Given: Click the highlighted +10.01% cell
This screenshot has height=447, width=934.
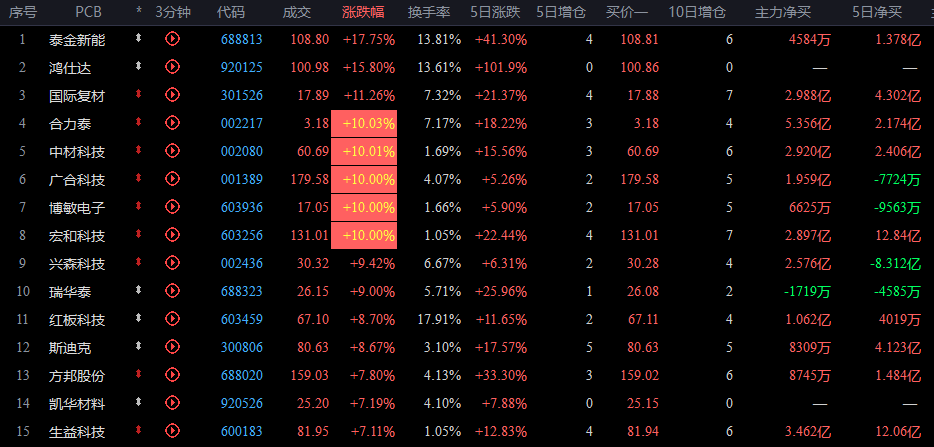Looking at the screenshot, I should pyautogui.click(x=364, y=152).
